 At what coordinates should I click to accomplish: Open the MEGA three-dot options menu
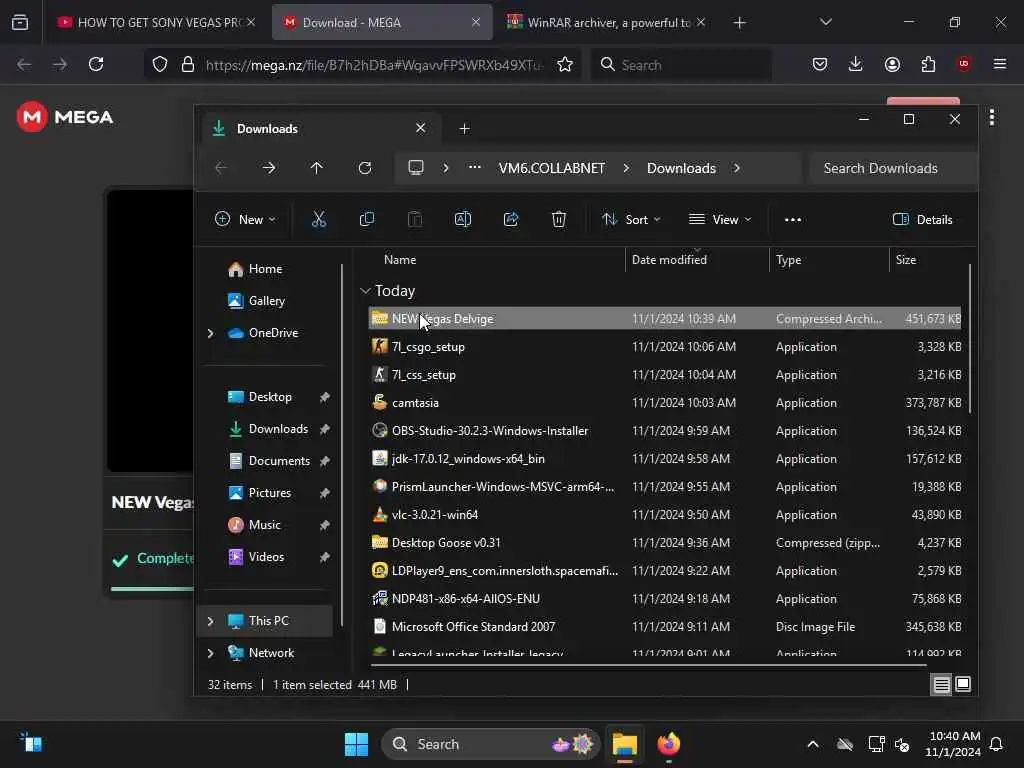coord(992,118)
